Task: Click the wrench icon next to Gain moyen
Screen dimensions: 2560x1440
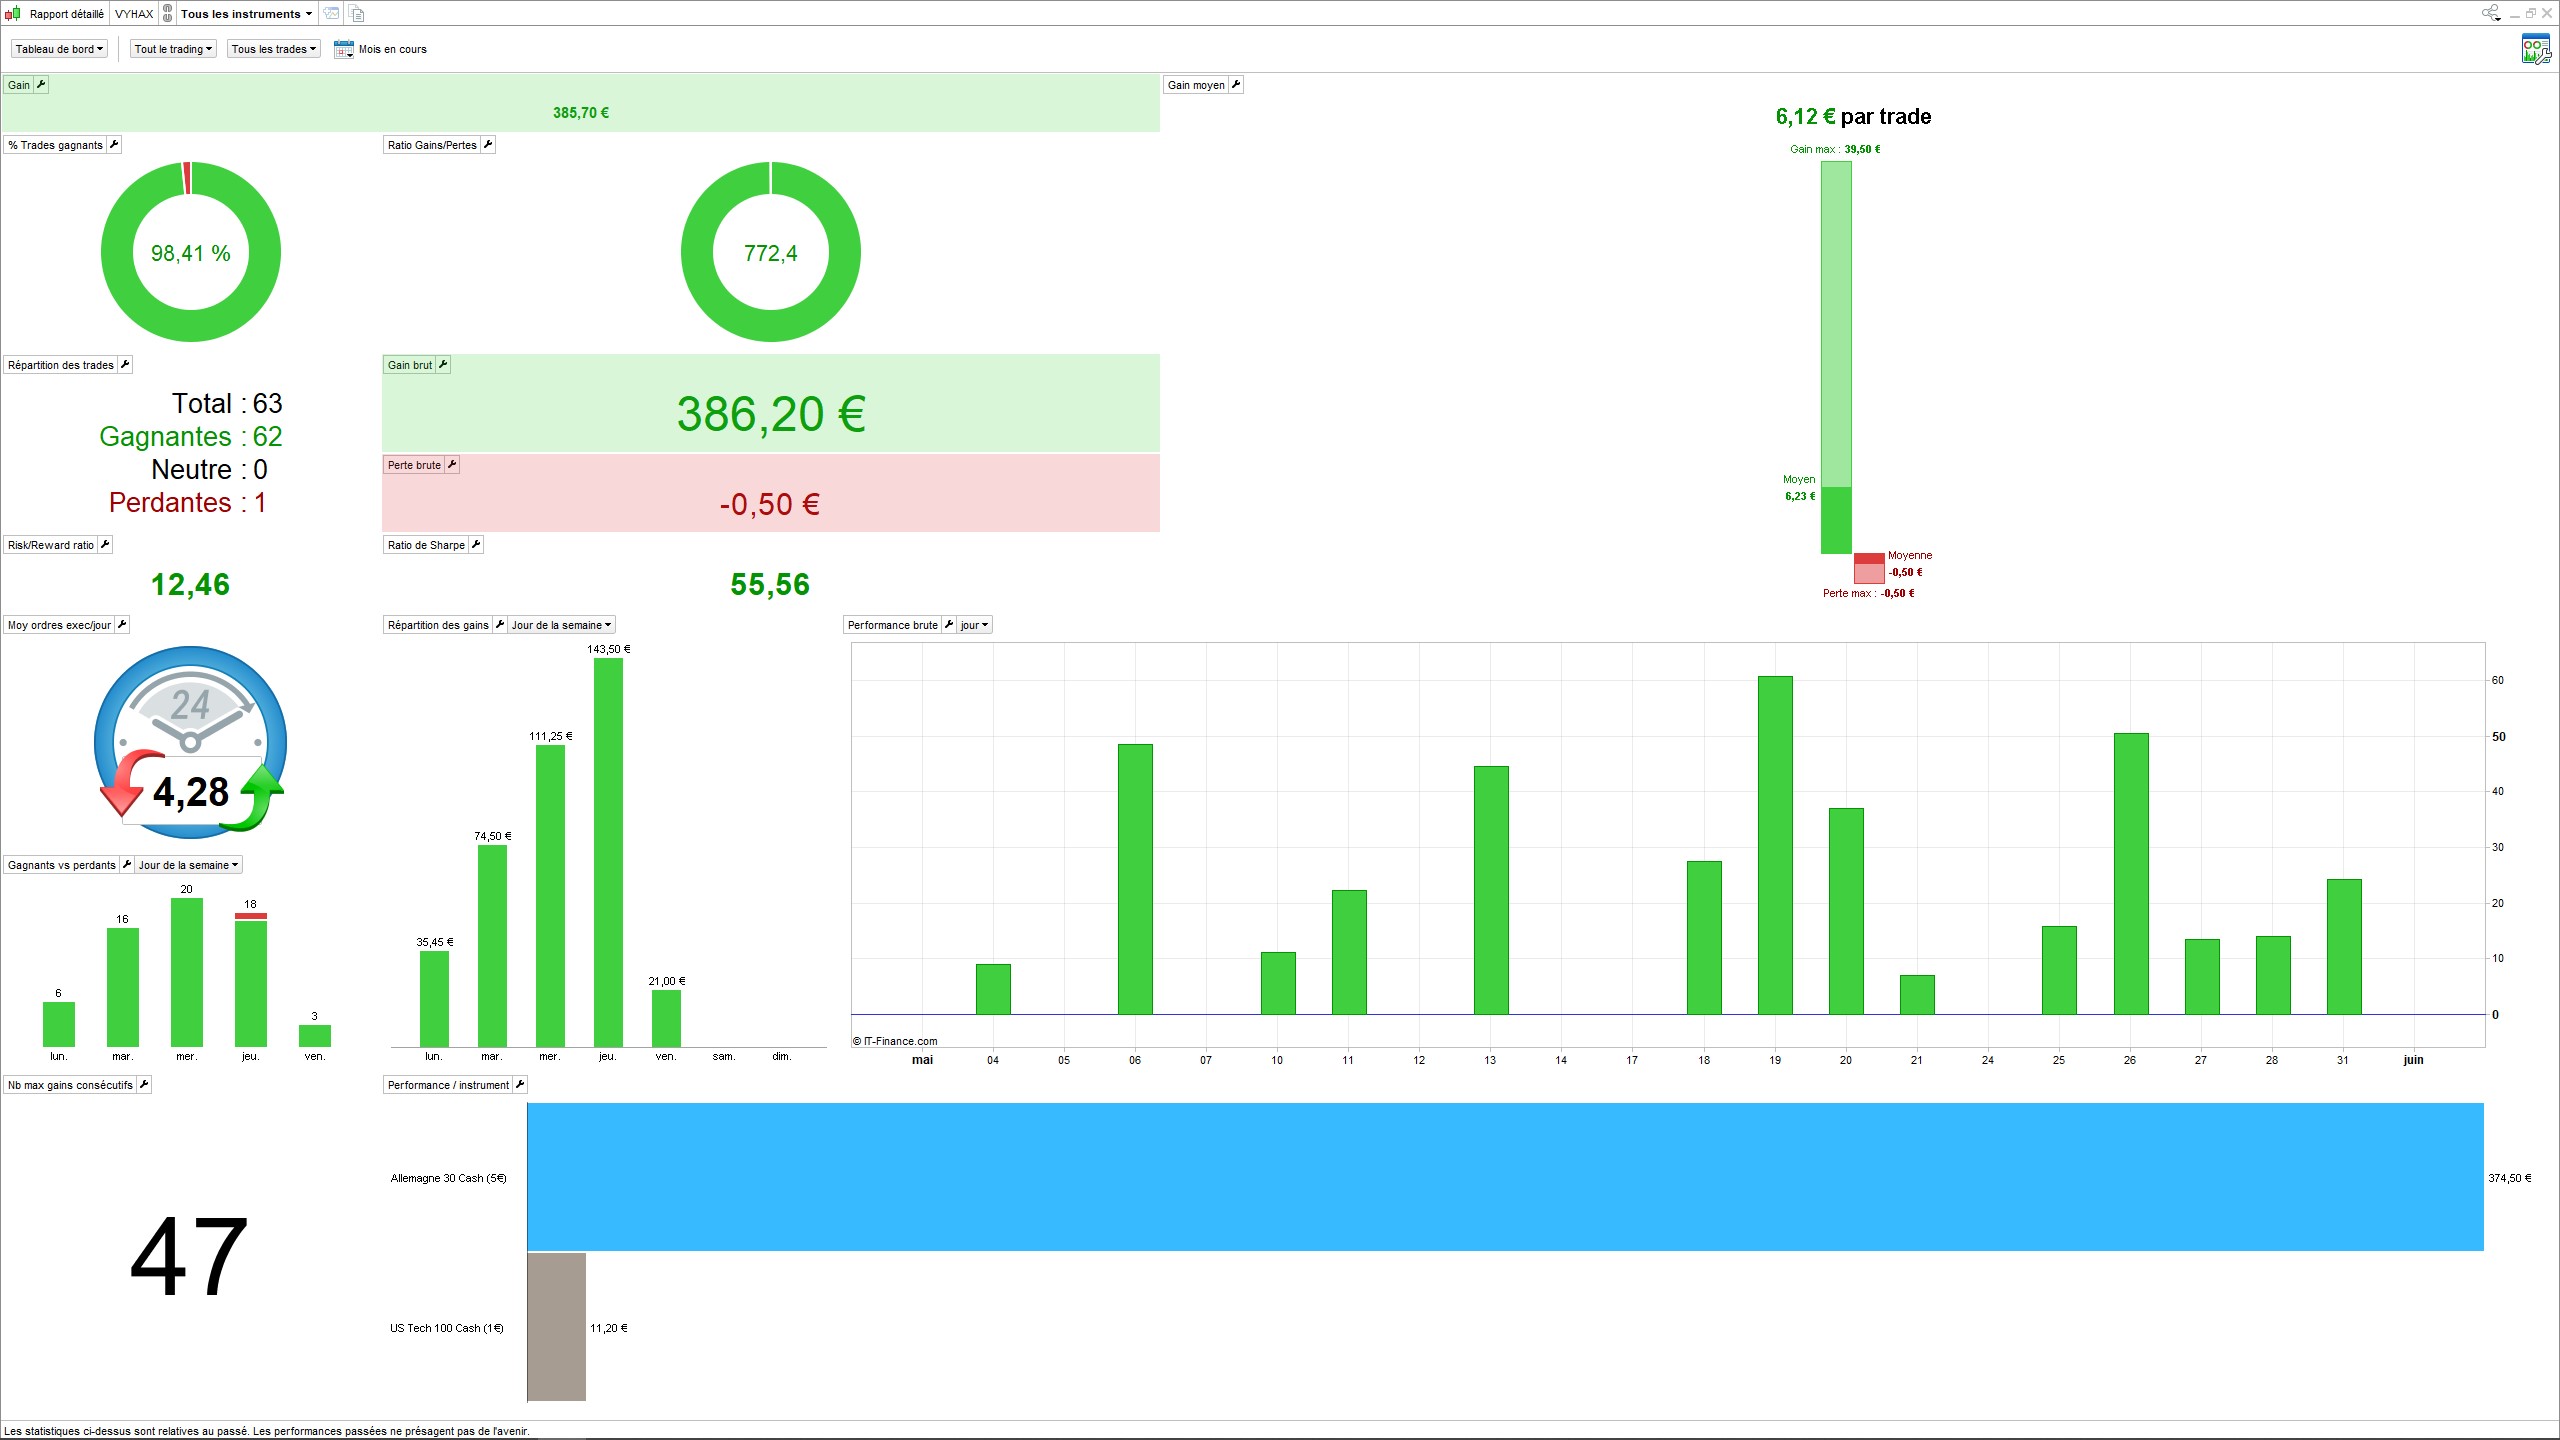Action: pos(1236,85)
